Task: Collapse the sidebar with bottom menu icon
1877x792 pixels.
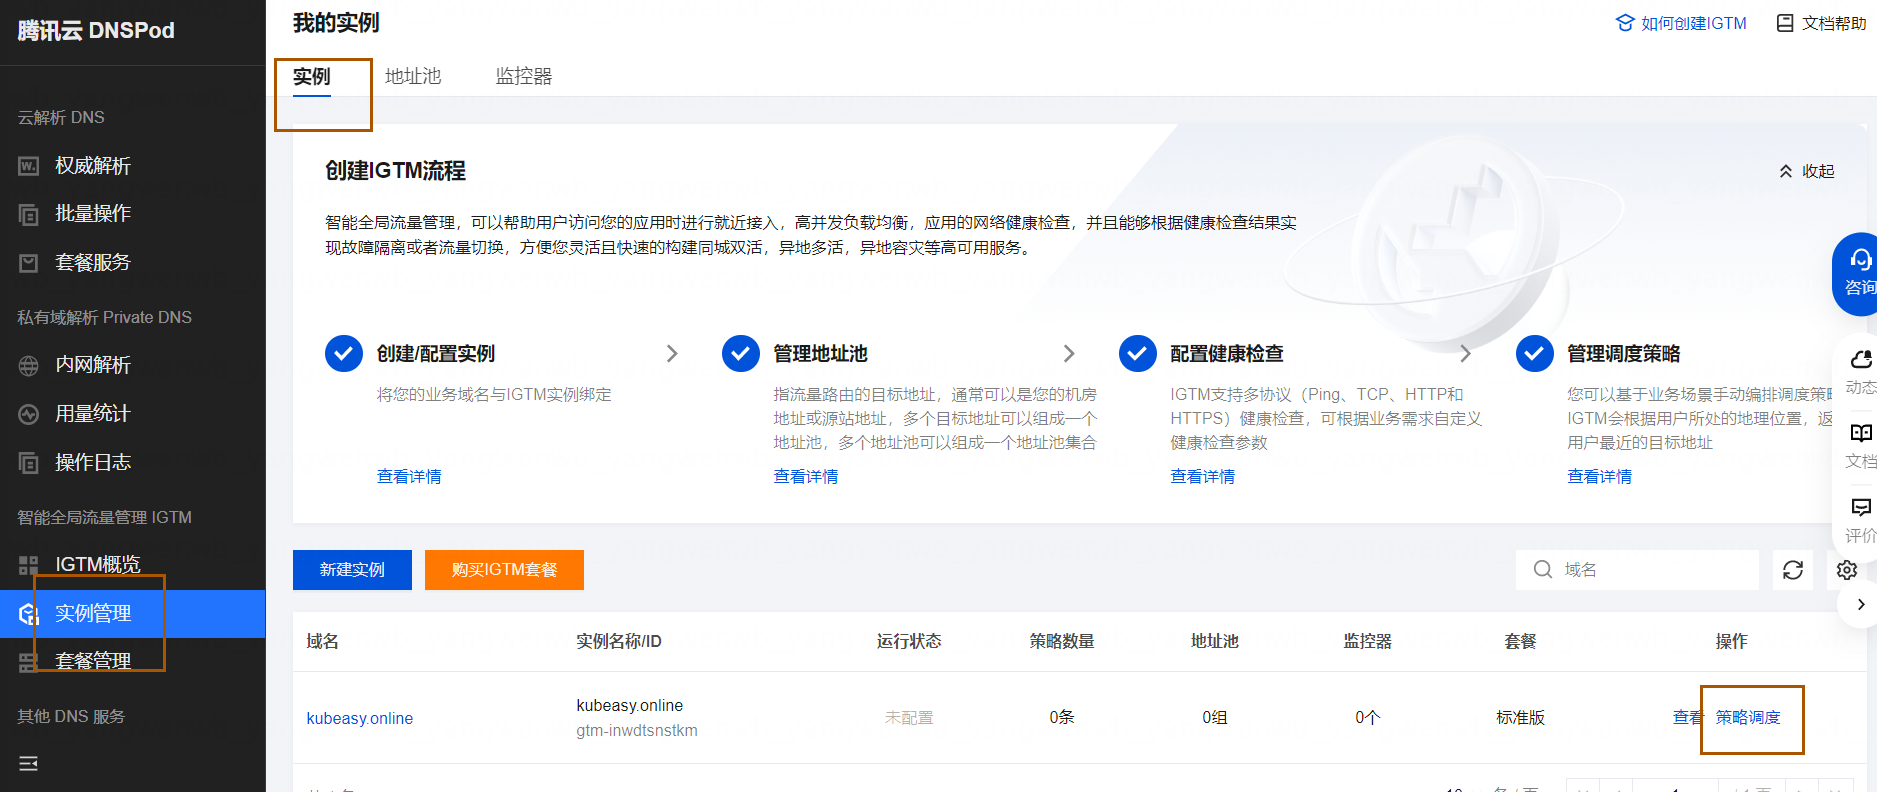Action: coord(29,763)
